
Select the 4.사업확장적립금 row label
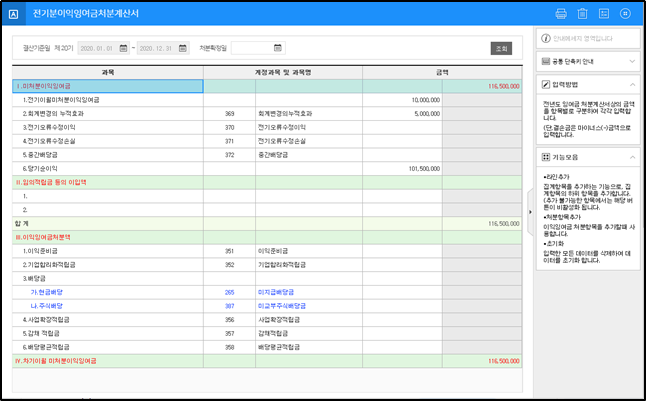tap(46, 320)
